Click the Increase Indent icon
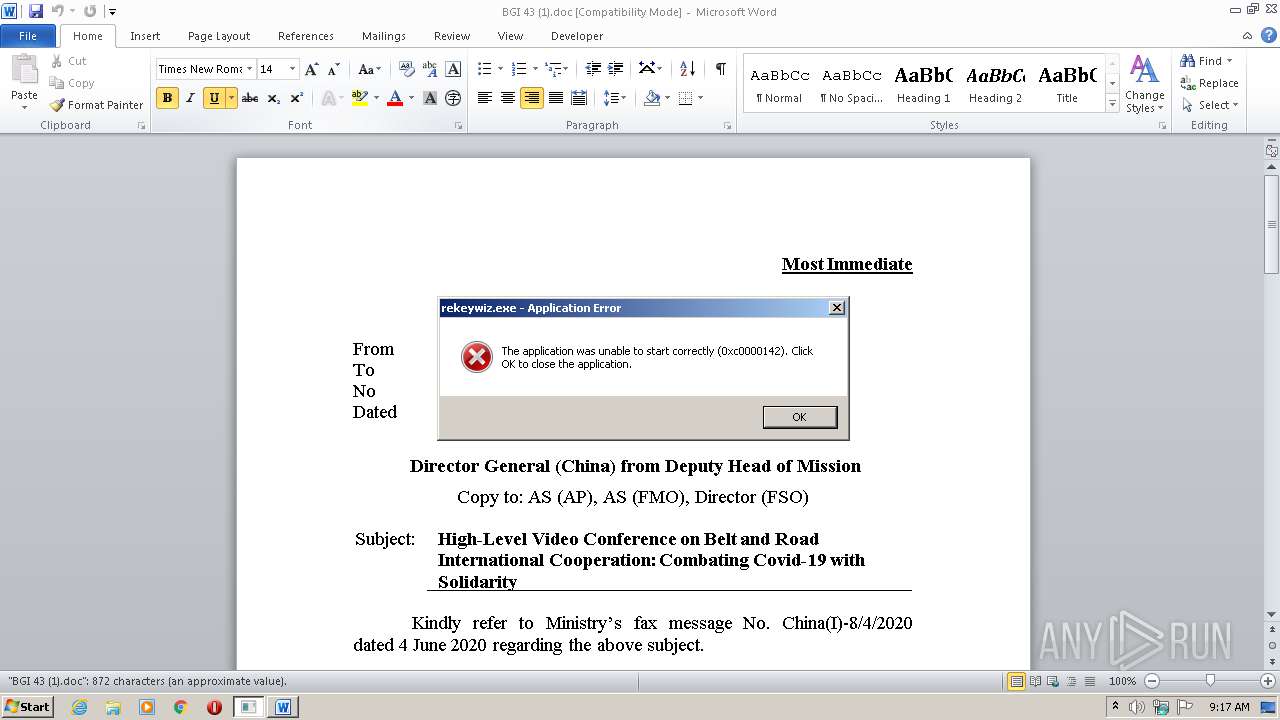This screenshot has width=1280, height=720. (616, 69)
